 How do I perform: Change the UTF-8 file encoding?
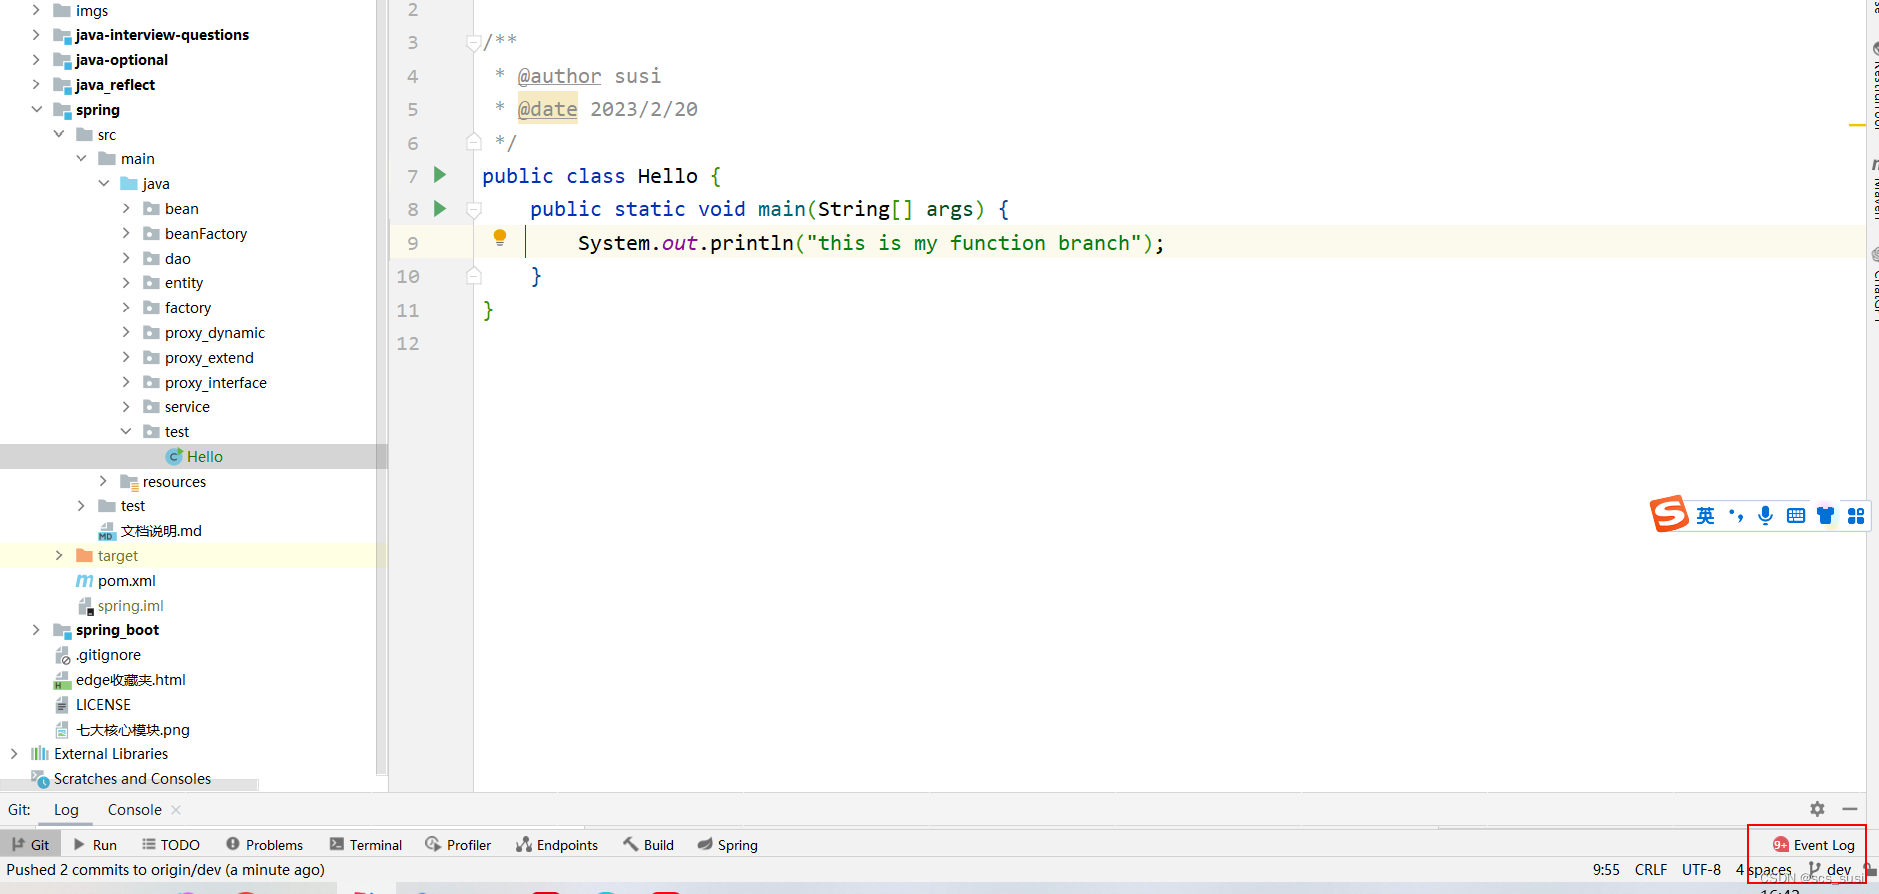pyautogui.click(x=1701, y=870)
